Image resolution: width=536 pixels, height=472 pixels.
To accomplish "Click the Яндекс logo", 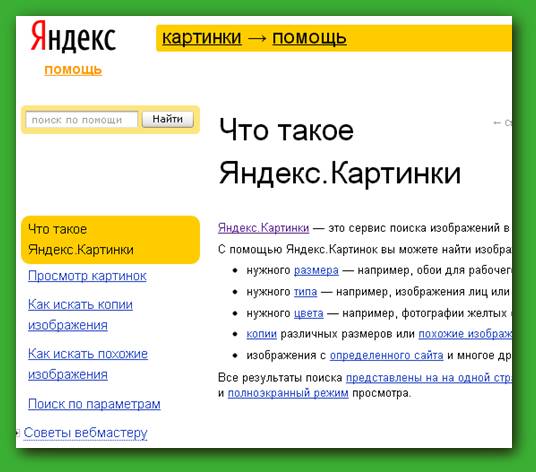I will pyautogui.click(x=73, y=37).
